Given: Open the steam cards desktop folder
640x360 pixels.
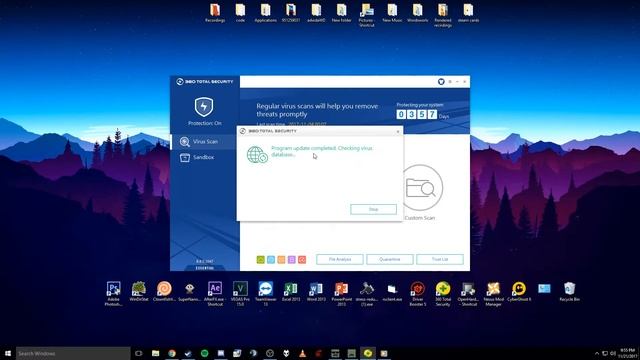Looking at the screenshot, I should [468, 13].
